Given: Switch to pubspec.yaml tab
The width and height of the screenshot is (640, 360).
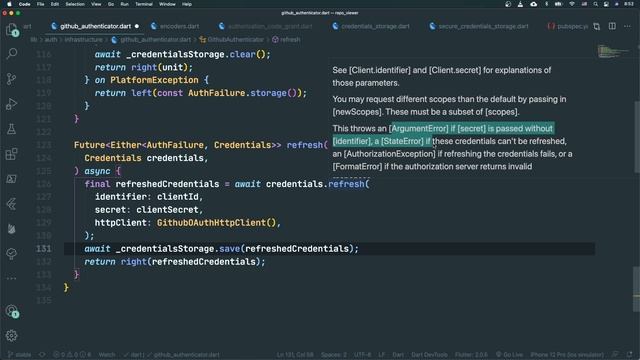Looking at the screenshot, I should coord(568,26).
